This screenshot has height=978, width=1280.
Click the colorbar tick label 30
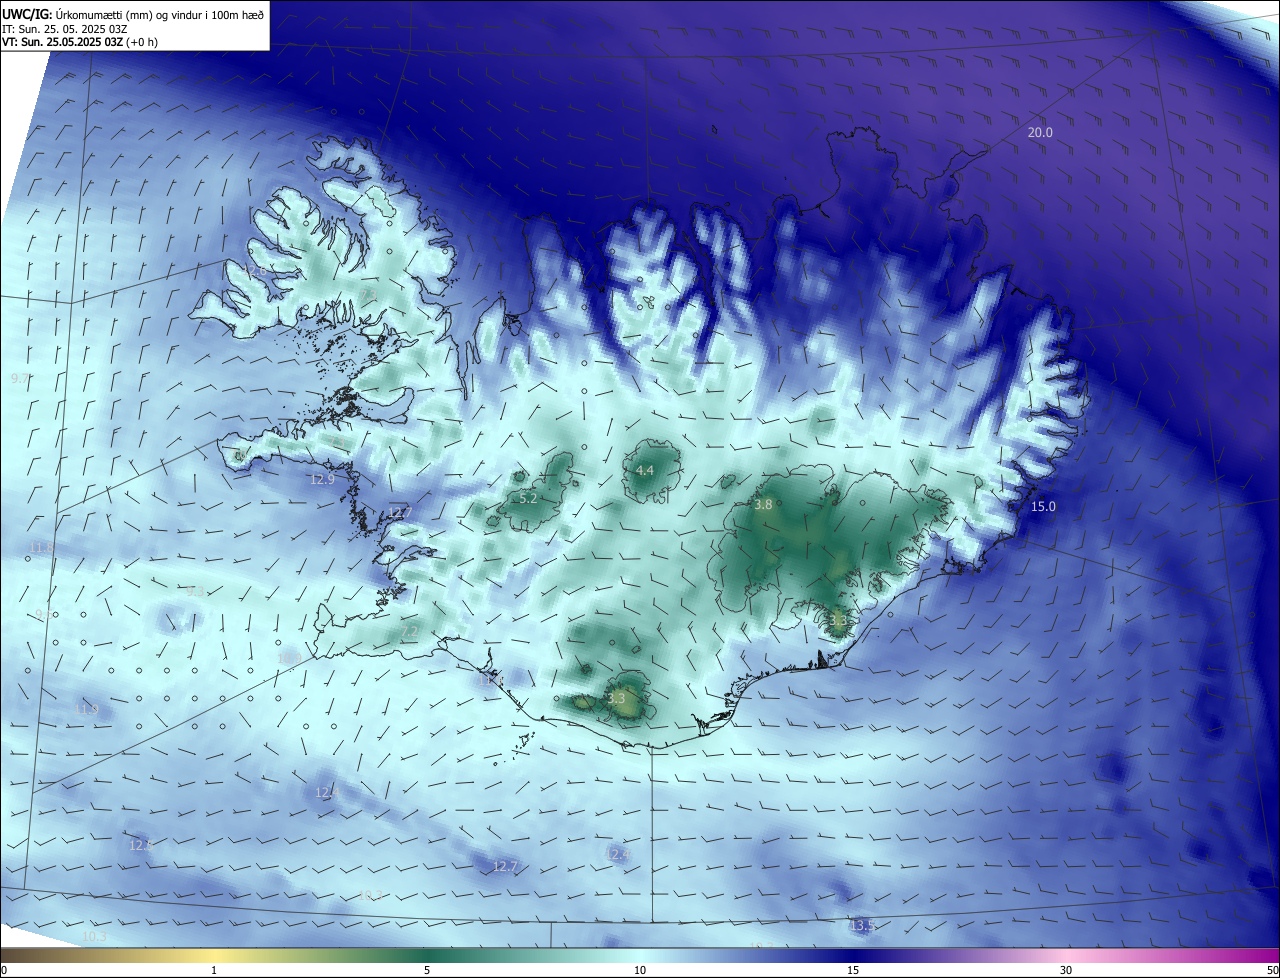click(x=1066, y=970)
